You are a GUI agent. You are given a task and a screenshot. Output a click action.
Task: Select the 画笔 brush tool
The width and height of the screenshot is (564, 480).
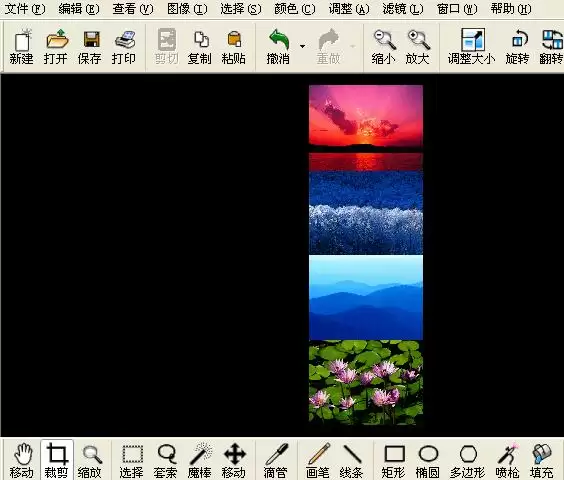(x=318, y=461)
